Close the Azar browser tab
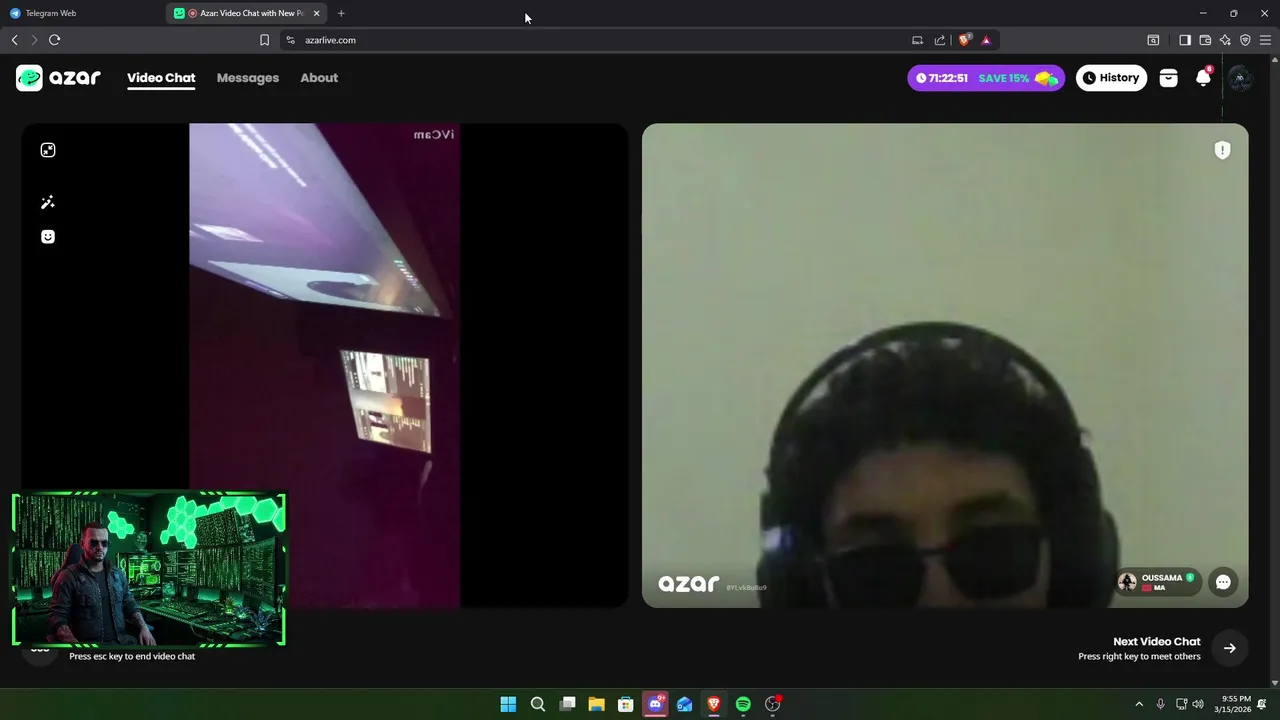Screen dimensions: 1280x720 coord(316,13)
